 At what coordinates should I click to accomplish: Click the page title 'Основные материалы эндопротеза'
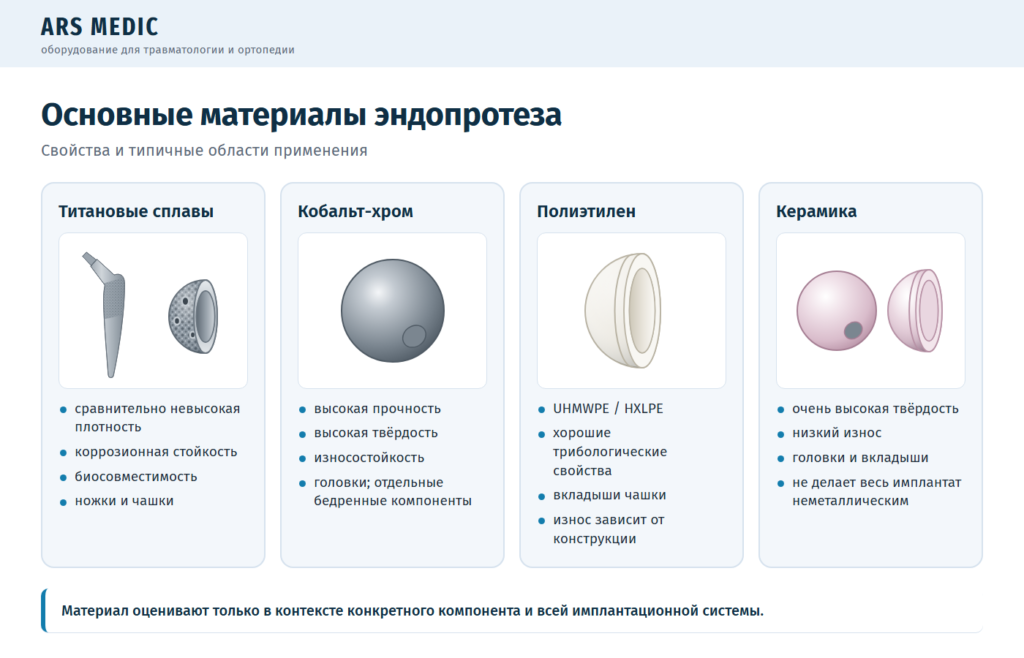click(301, 115)
